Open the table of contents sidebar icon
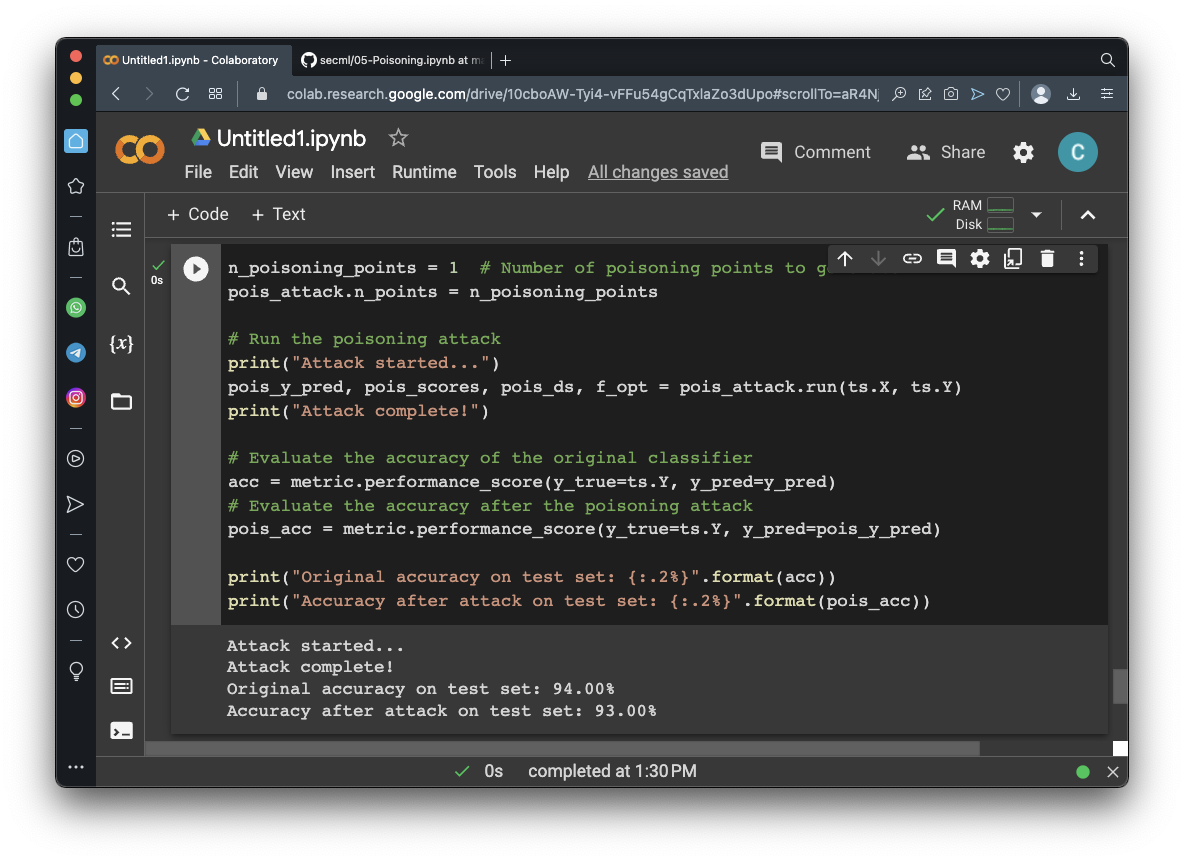 (x=121, y=230)
